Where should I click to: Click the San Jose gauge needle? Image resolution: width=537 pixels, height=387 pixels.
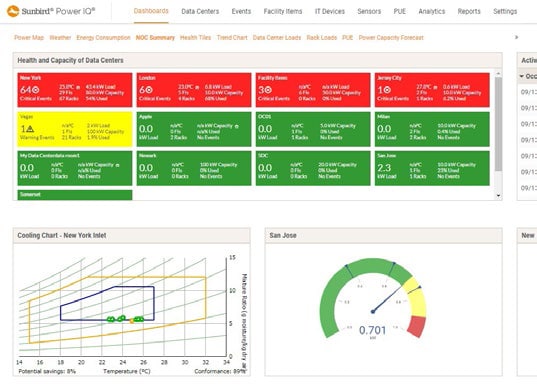pyautogui.click(x=387, y=298)
